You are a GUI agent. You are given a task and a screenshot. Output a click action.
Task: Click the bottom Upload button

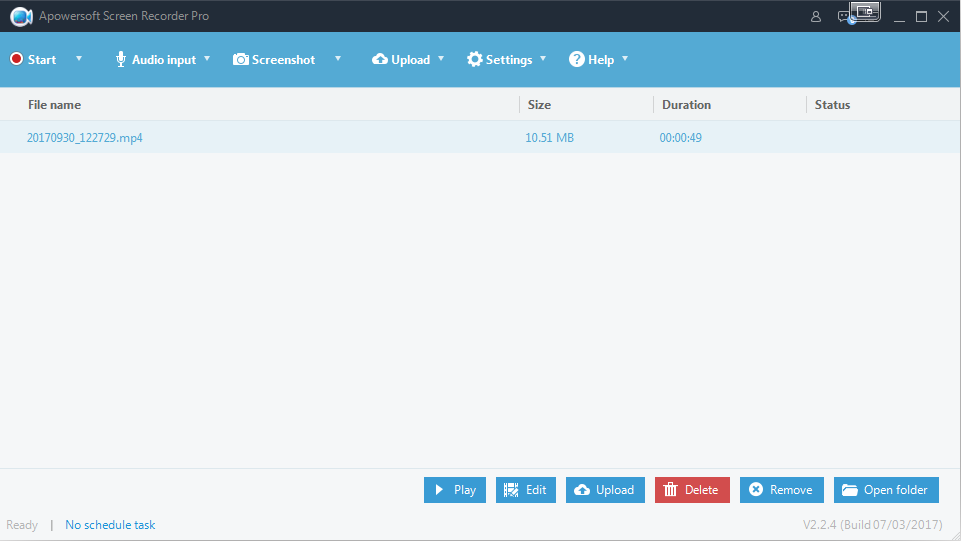pyautogui.click(x=605, y=490)
